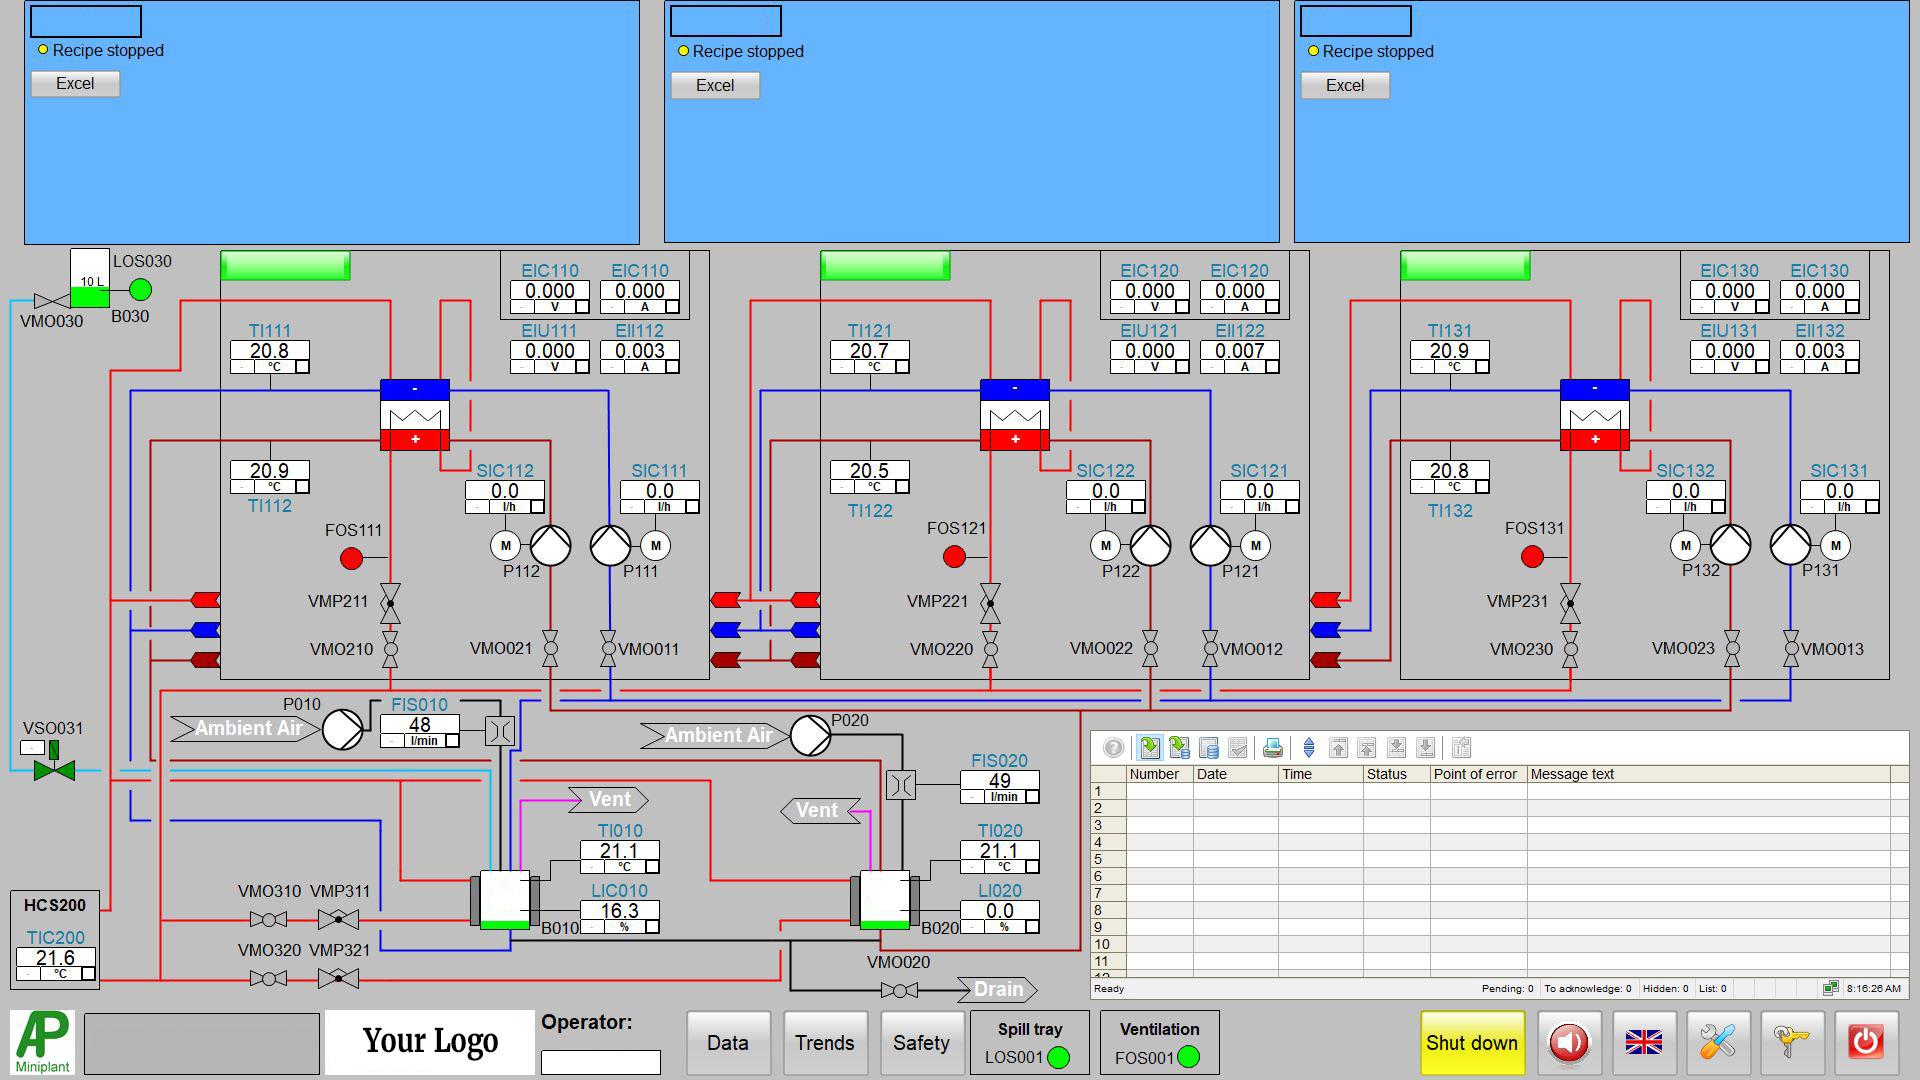Click the keys login icon
Image resolution: width=1920 pixels, height=1080 pixels.
pyautogui.click(x=1791, y=1043)
